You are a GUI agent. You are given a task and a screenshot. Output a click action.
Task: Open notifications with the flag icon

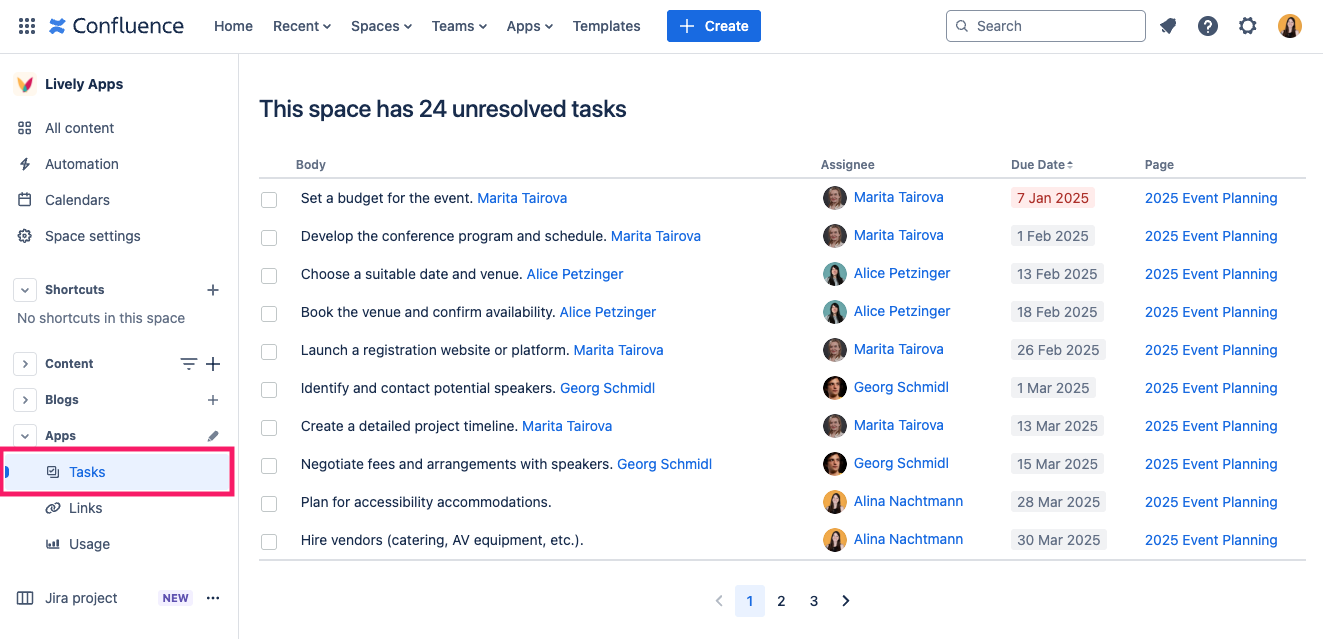click(1168, 26)
